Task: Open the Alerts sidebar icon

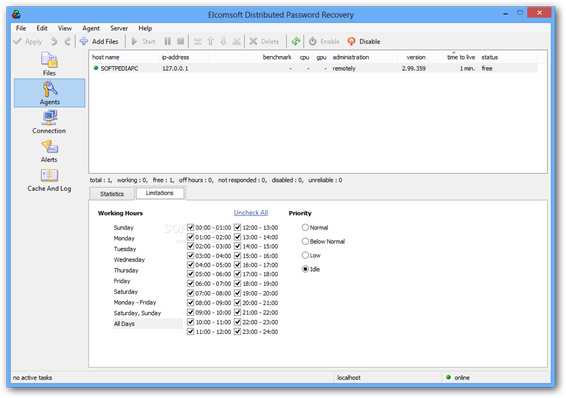Action: point(49,151)
